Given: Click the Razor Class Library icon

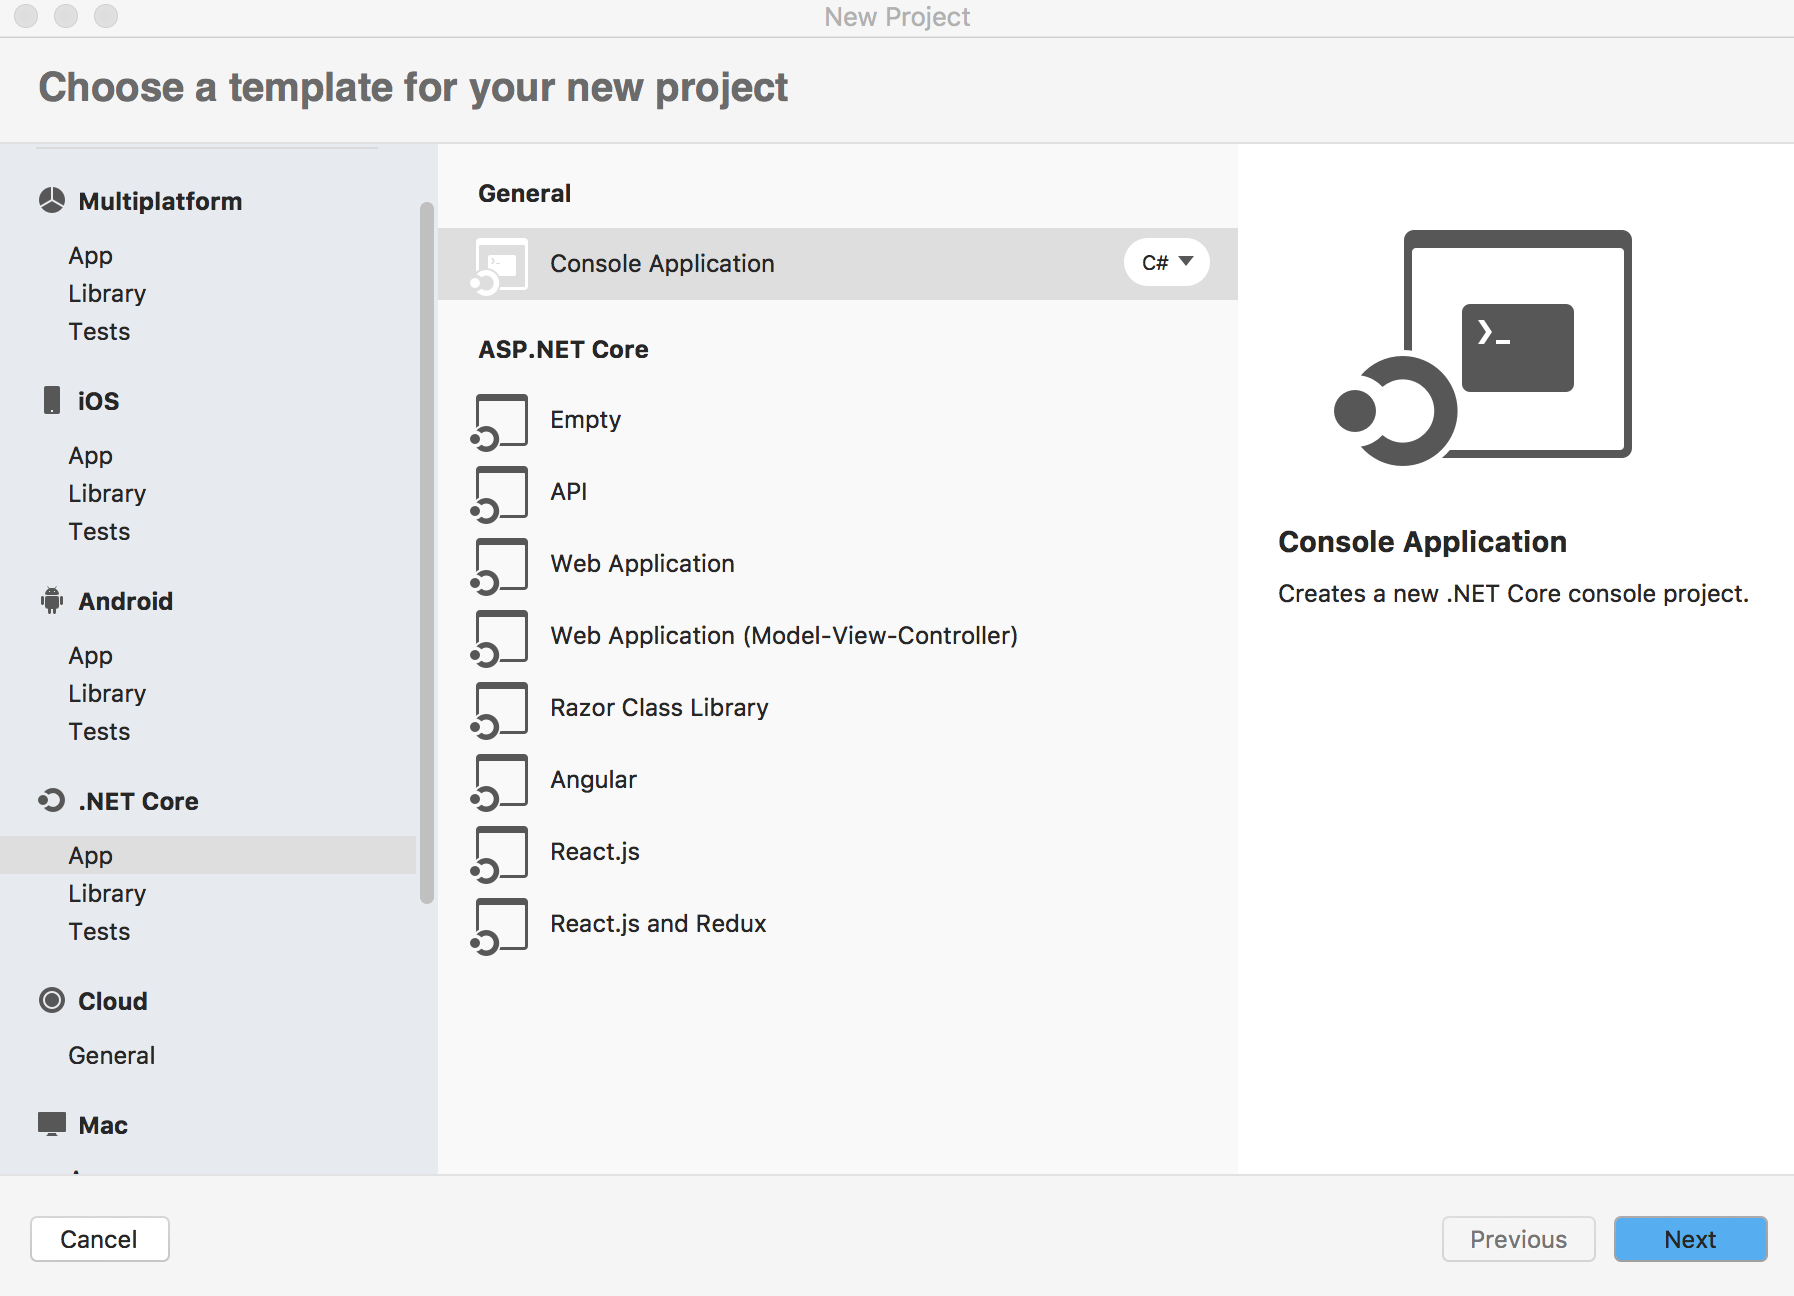Looking at the screenshot, I should coord(499,710).
